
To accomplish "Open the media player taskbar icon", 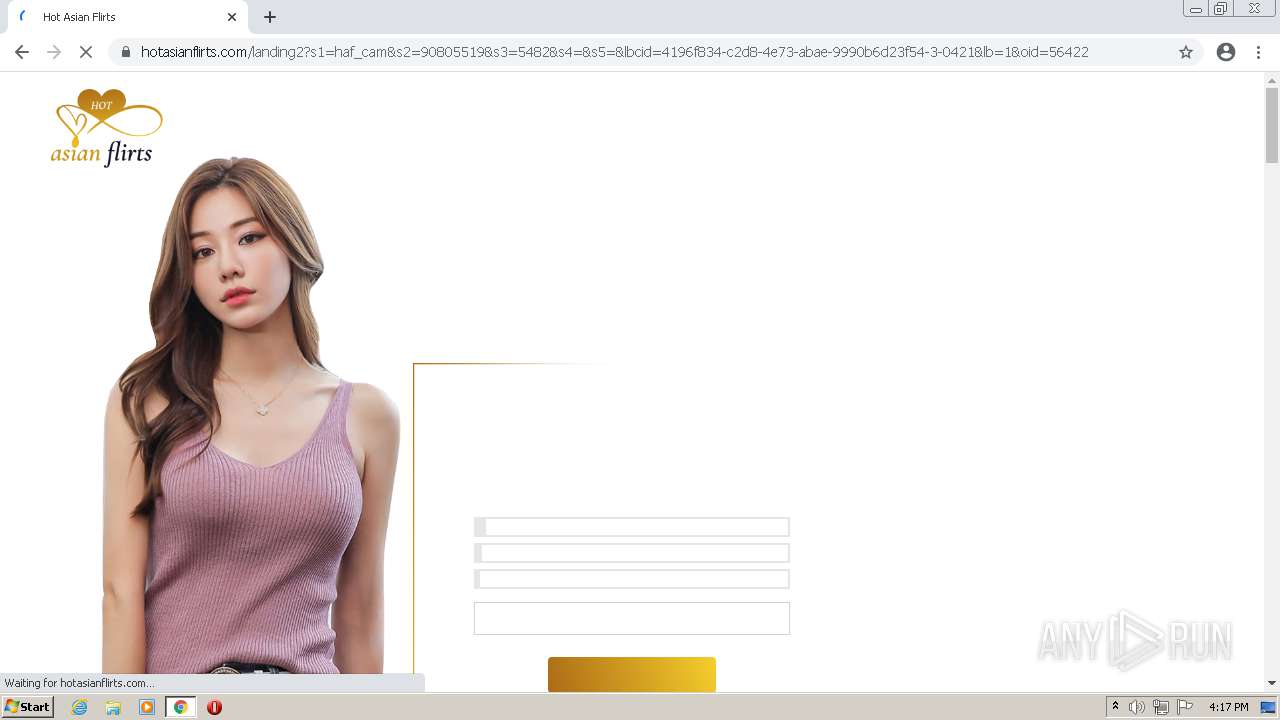I will (147, 707).
